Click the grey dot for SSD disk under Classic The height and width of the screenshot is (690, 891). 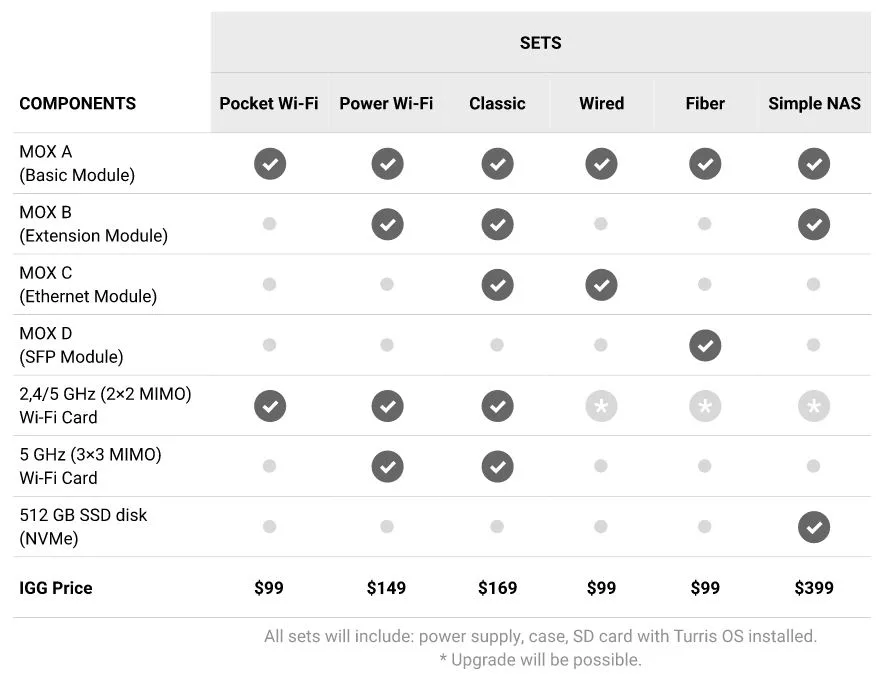click(497, 526)
